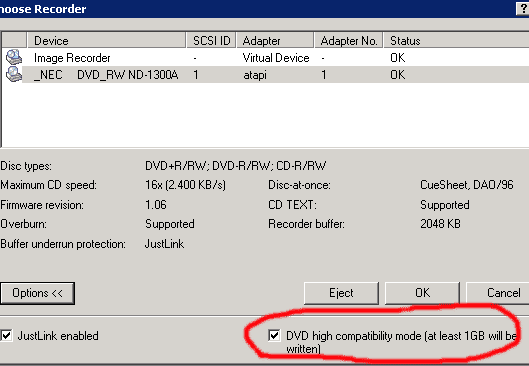
Task: Click the Adapter column header
Action: 275,41
